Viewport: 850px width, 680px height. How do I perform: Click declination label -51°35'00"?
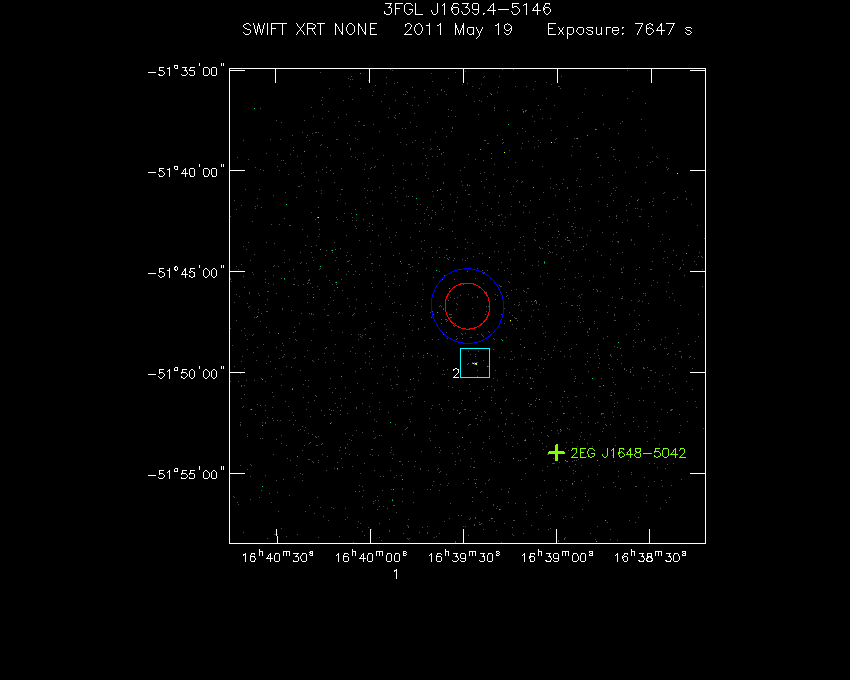click(186, 72)
